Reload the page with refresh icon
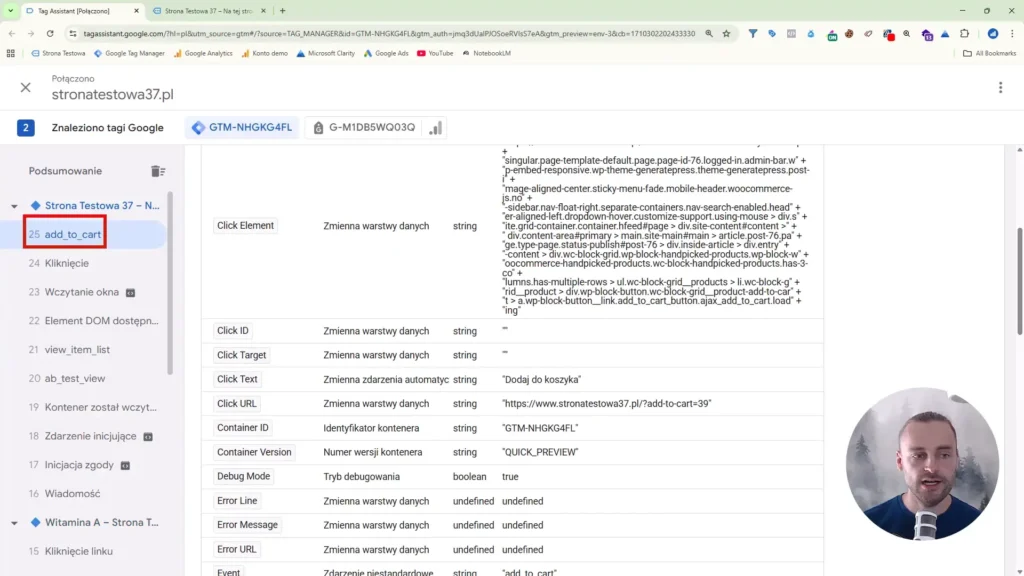The image size is (1024, 576). tap(50, 33)
